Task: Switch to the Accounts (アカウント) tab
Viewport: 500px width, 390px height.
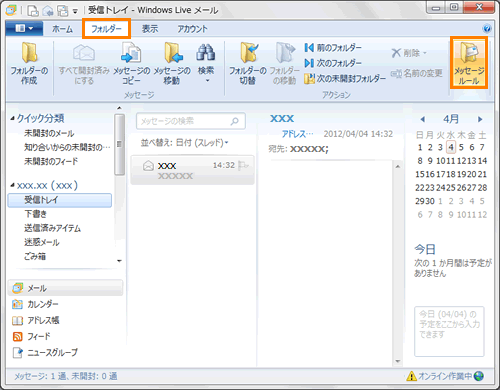Action: (192, 29)
